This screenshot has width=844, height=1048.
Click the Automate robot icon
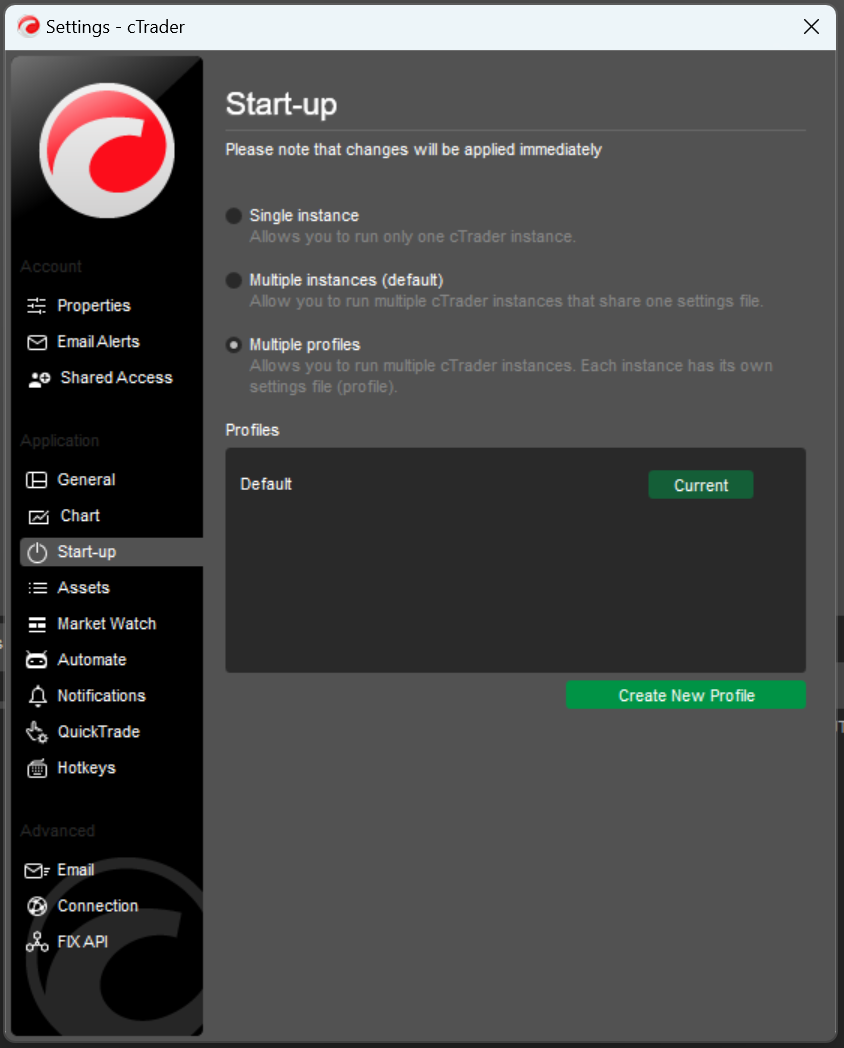click(37, 660)
